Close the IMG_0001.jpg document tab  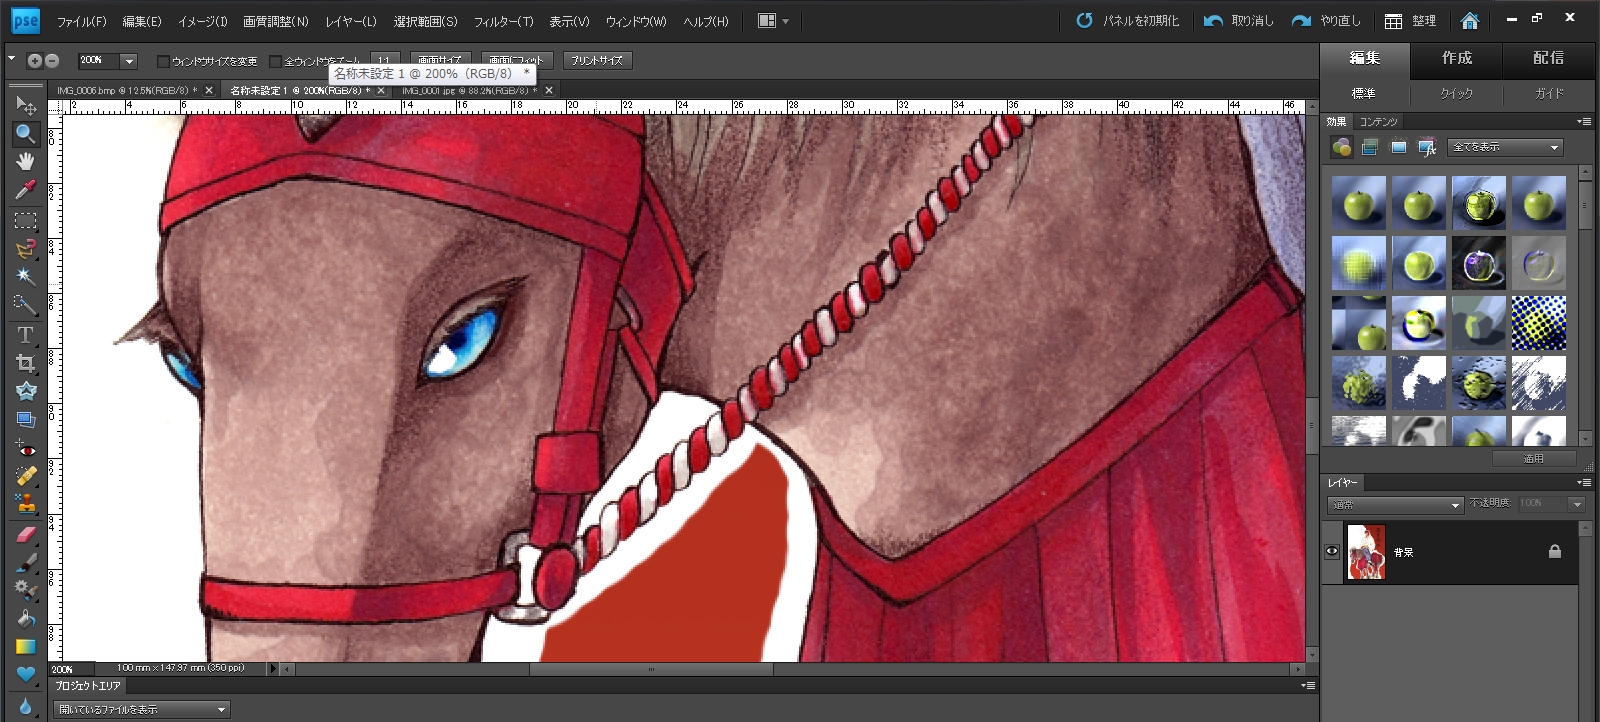549,91
